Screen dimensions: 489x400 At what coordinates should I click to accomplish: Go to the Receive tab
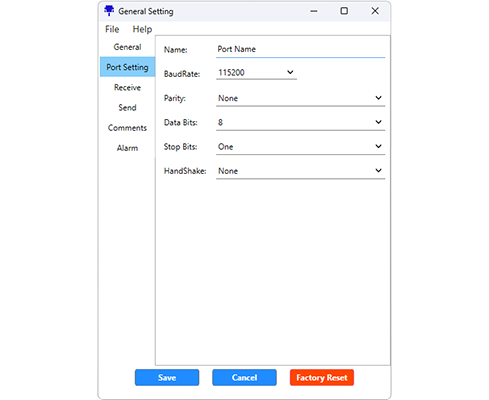click(x=127, y=87)
